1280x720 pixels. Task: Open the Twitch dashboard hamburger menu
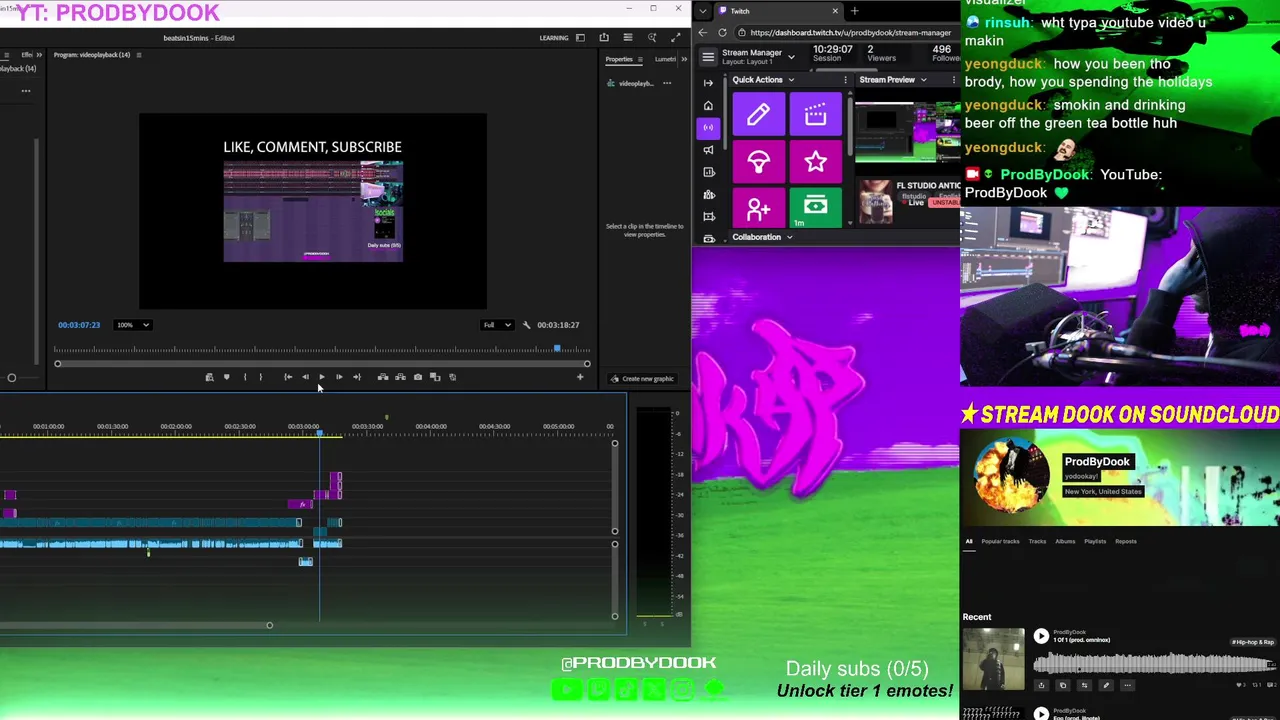pos(708,57)
